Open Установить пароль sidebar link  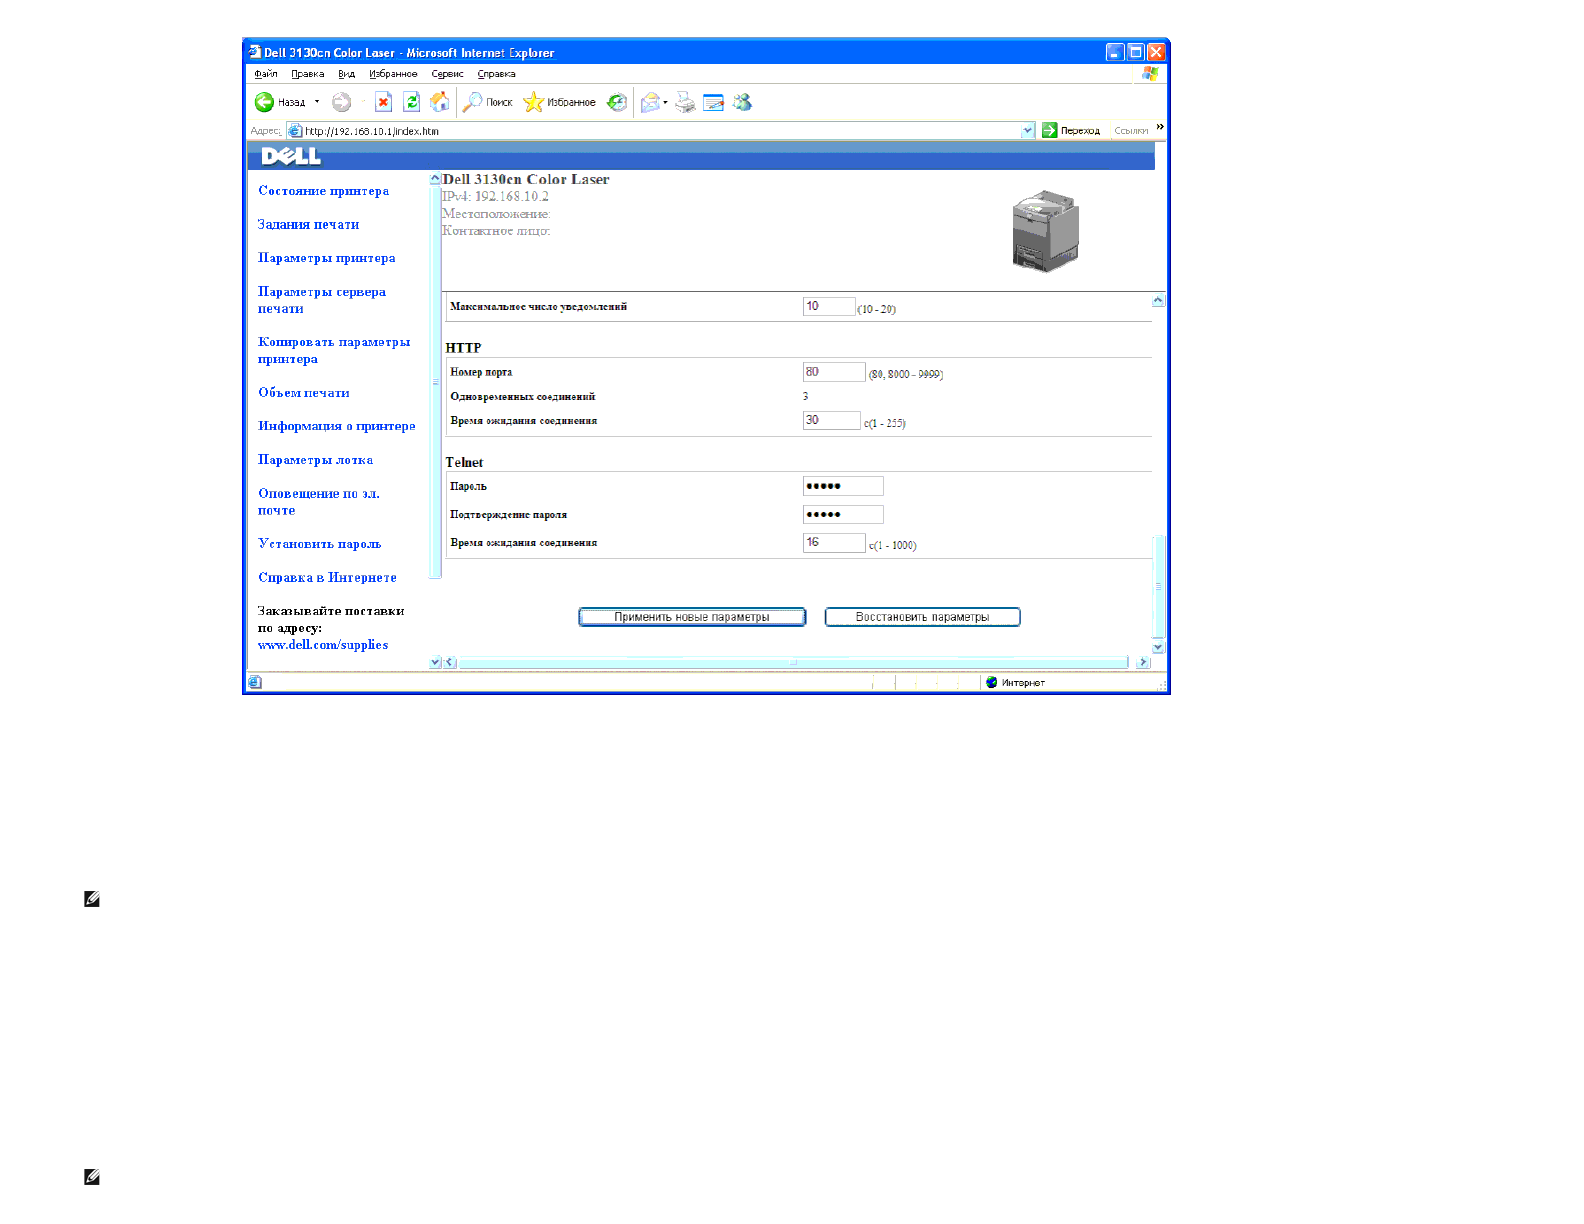click(319, 544)
